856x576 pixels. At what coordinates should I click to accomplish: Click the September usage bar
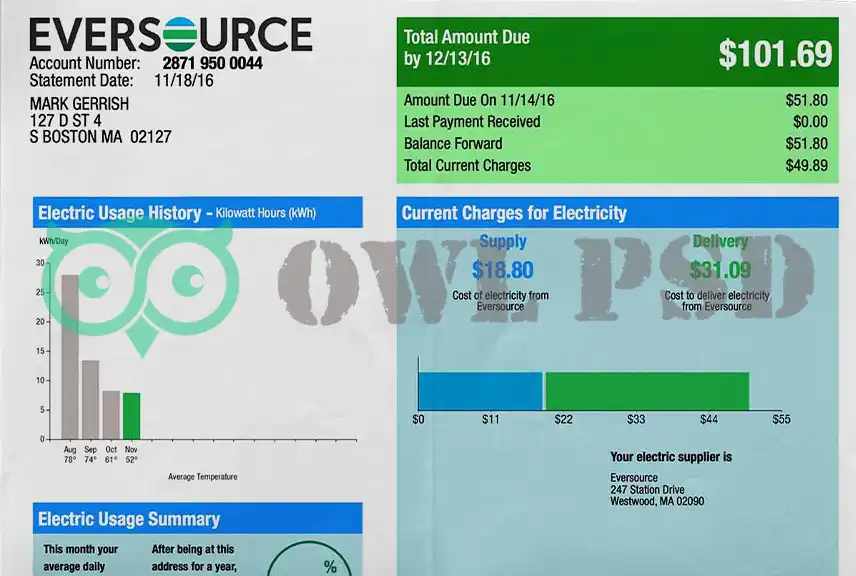click(x=91, y=400)
